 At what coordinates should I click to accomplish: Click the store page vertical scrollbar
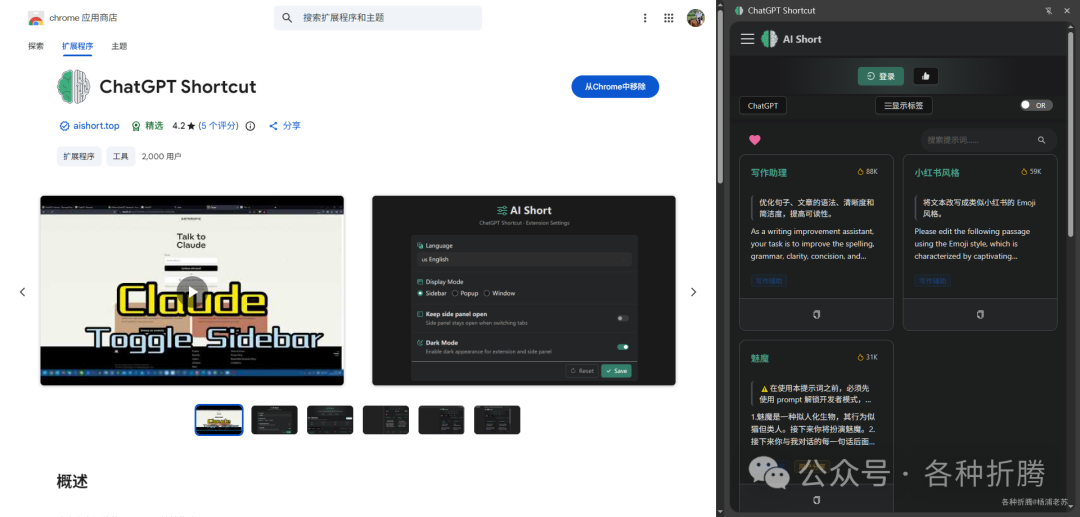[720, 96]
